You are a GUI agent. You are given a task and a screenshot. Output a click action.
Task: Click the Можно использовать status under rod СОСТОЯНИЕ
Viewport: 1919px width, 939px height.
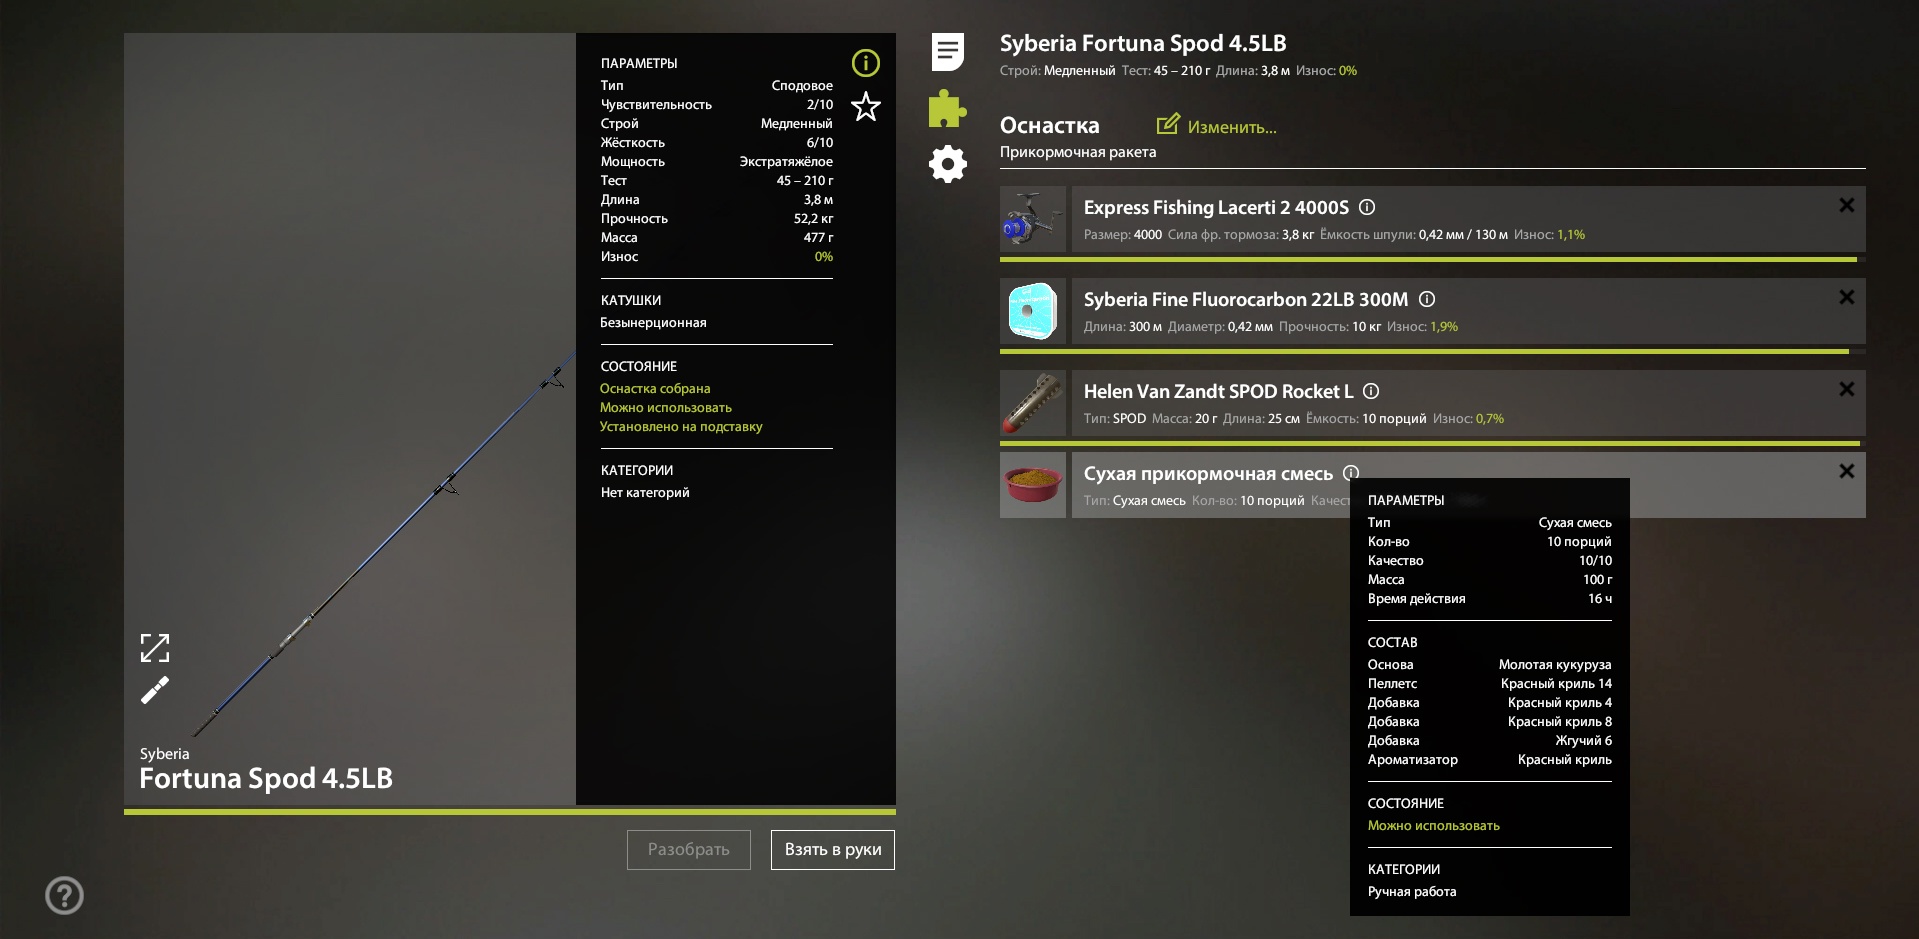pyautogui.click(x=666, y=408)
